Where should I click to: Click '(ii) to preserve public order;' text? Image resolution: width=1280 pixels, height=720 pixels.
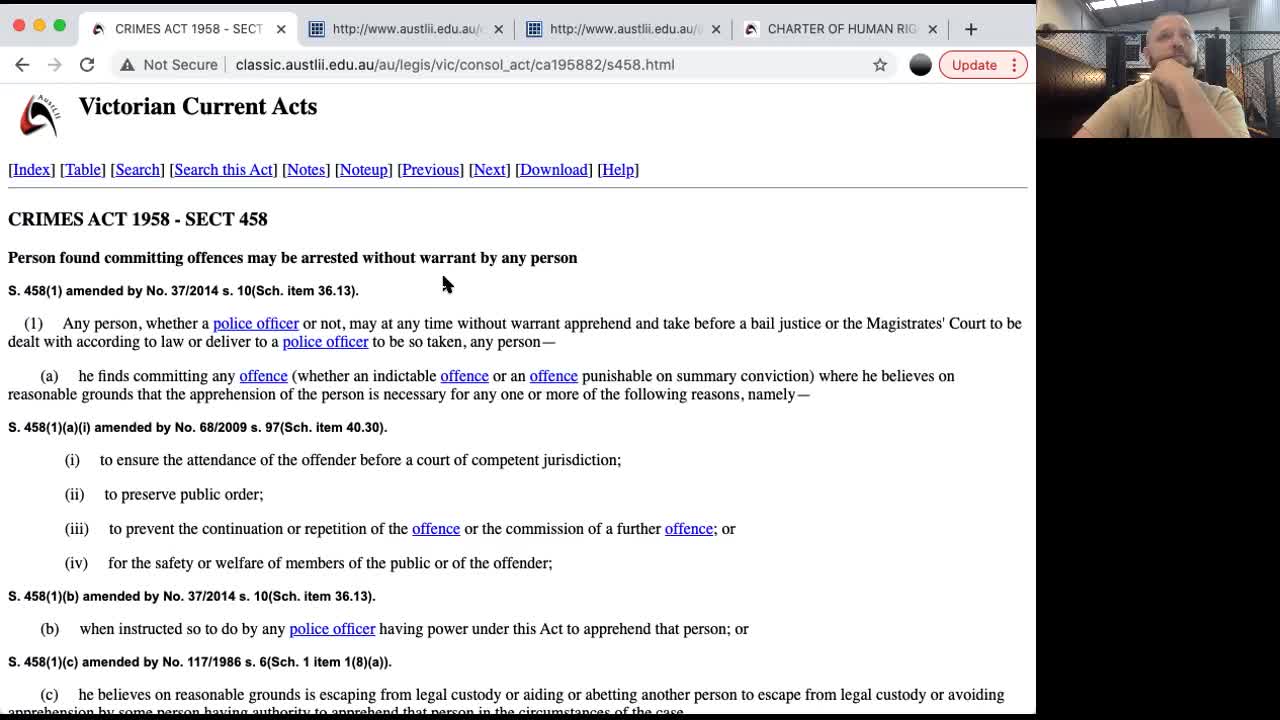point(164,495)
